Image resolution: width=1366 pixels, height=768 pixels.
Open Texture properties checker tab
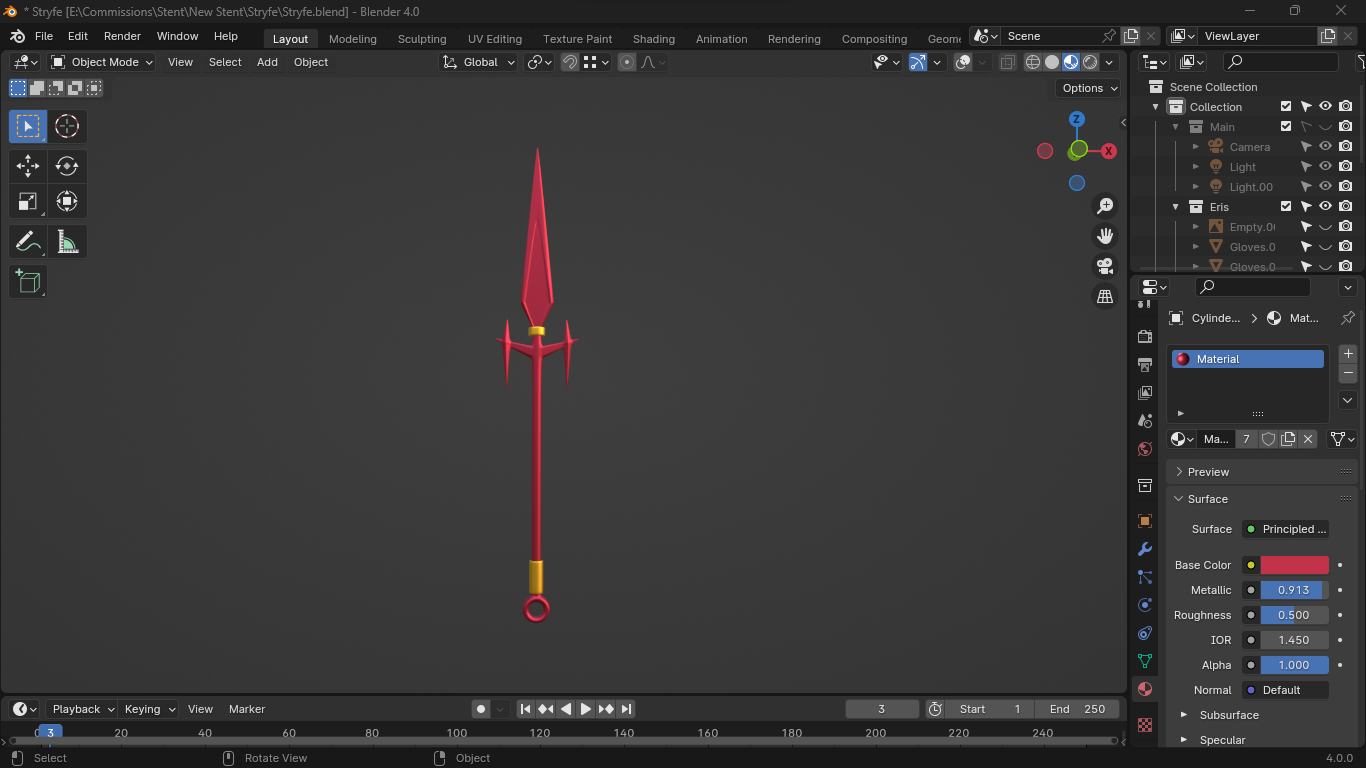1145,725
